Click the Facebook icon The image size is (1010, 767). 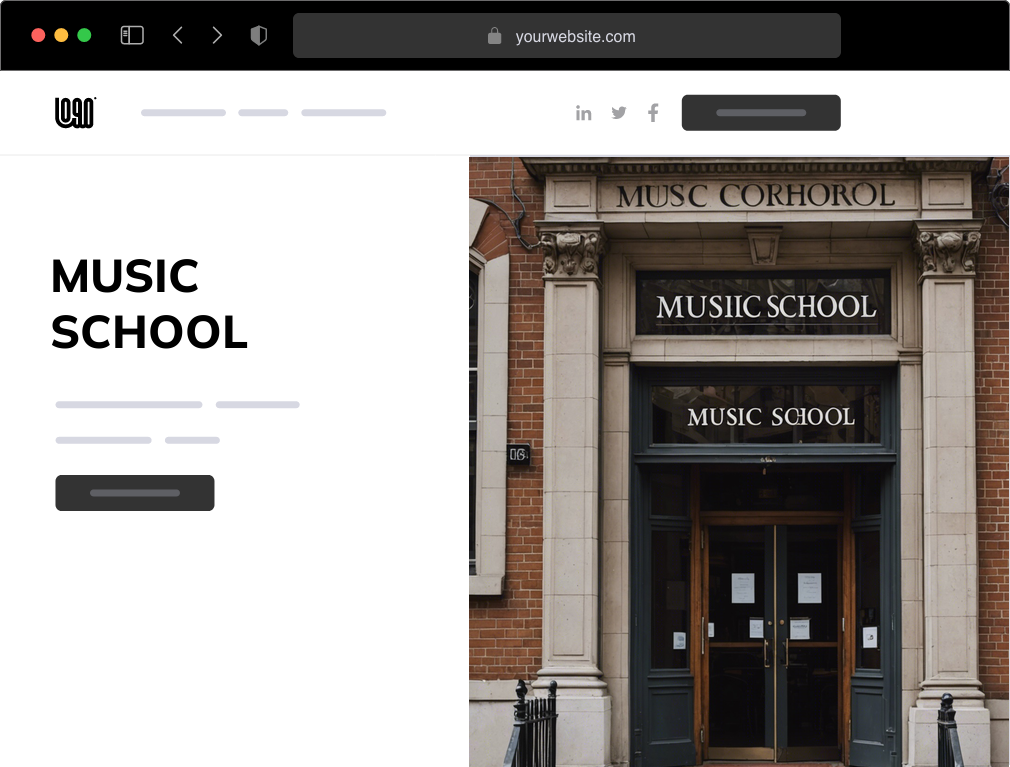pyautogui.click(x=653, y=113)
